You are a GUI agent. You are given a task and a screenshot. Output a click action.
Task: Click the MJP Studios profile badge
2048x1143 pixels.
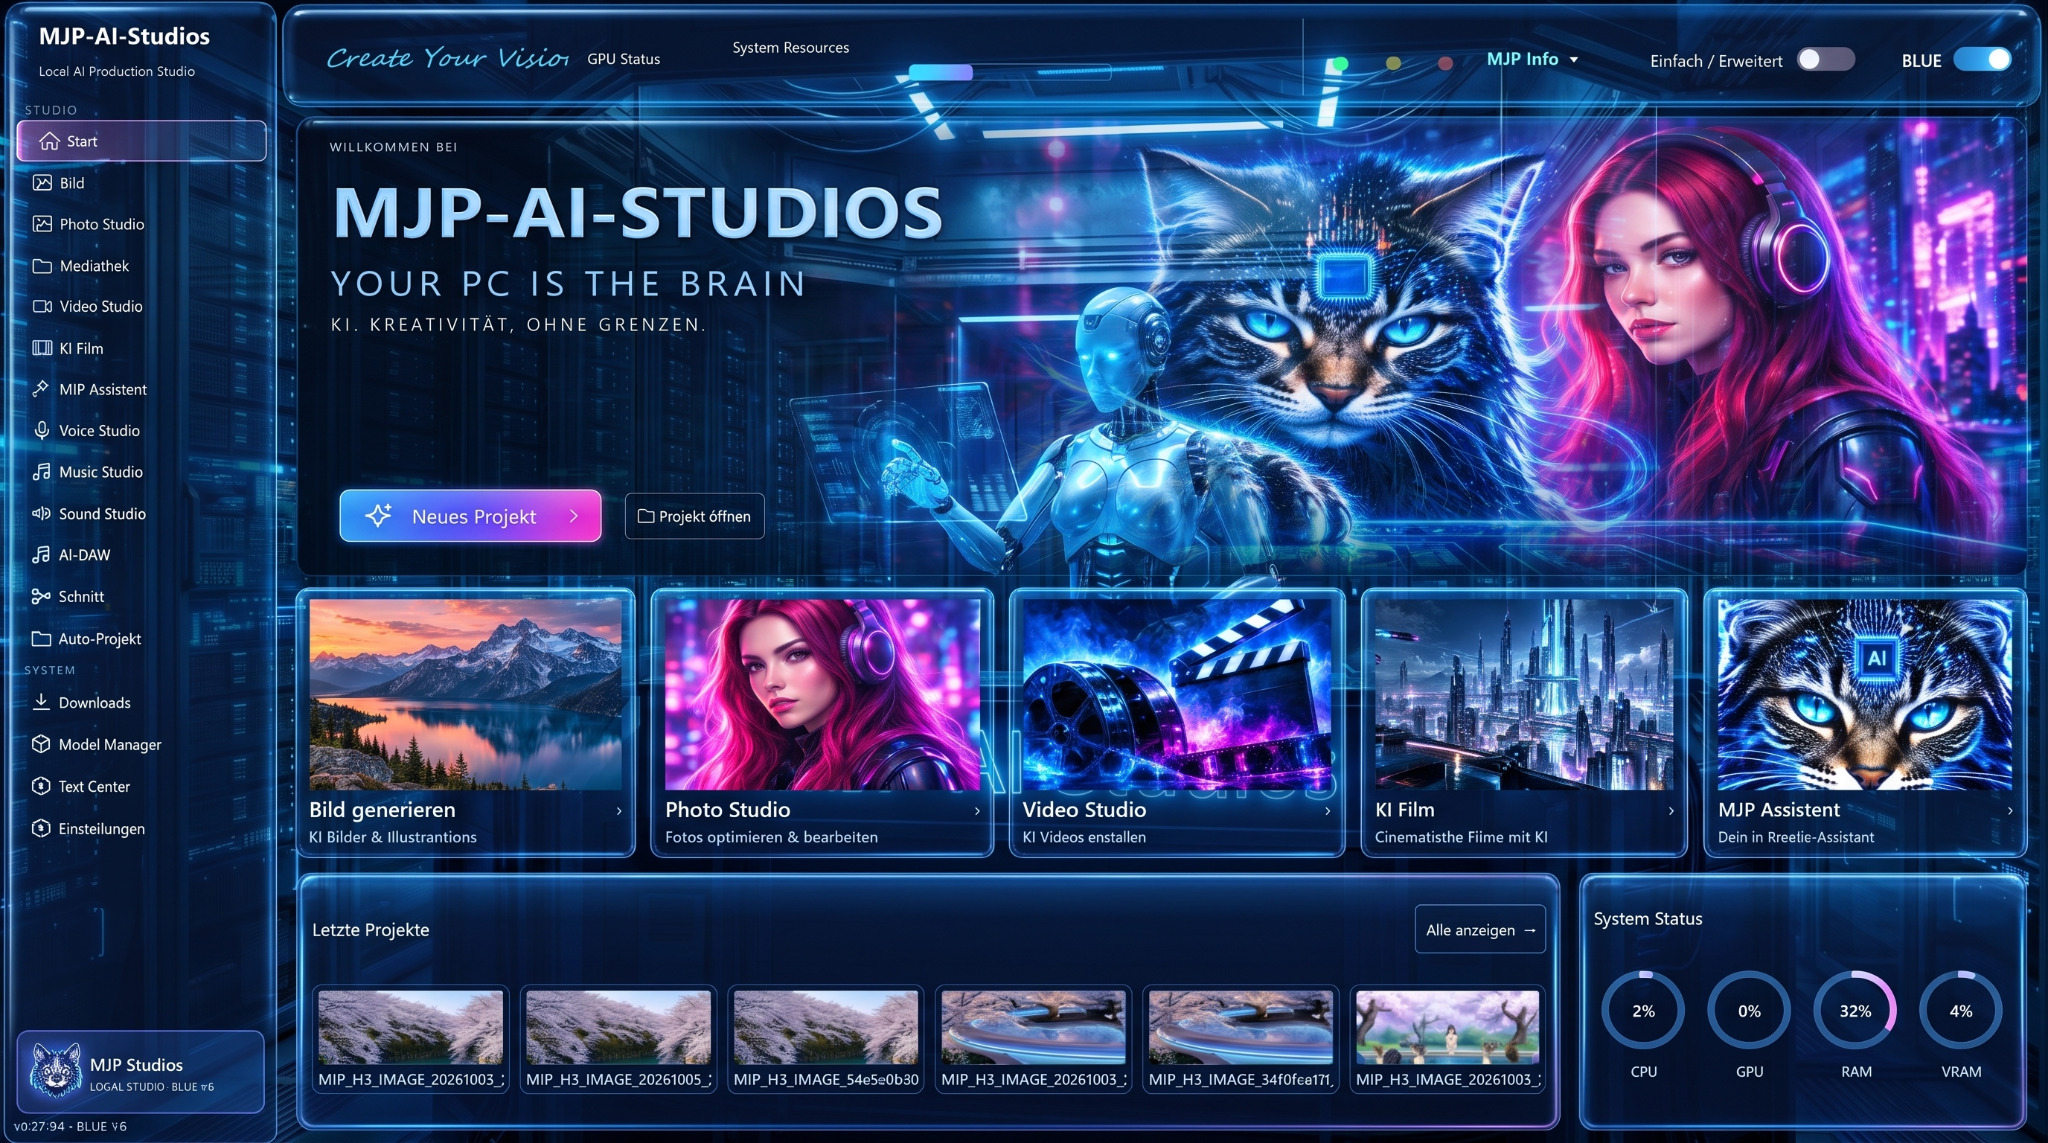tap(141, 1072)
